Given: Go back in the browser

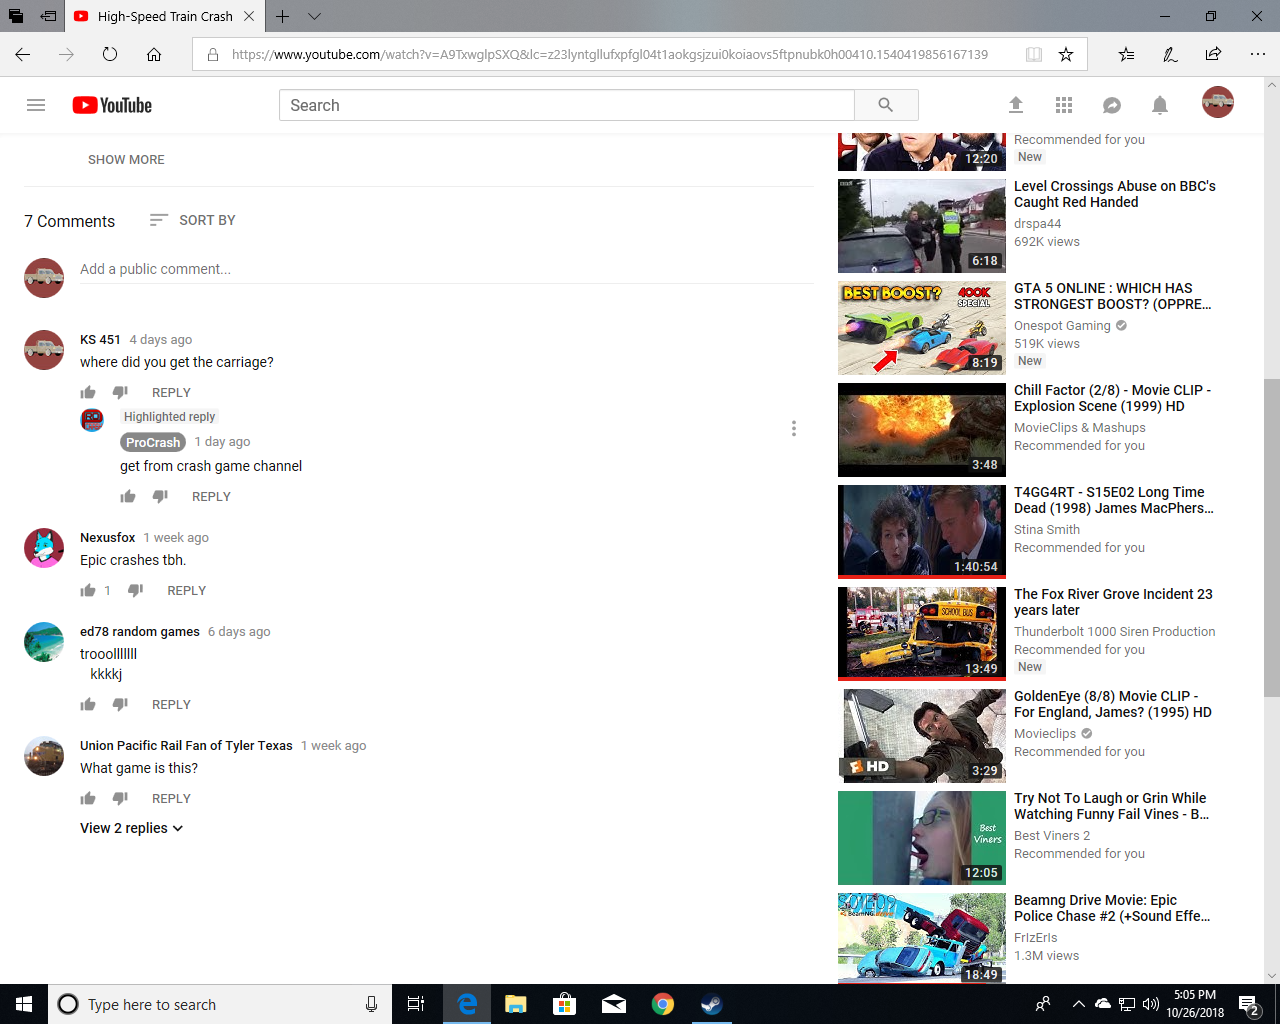Looking at the screenshot, I should (x=22, y=54).
